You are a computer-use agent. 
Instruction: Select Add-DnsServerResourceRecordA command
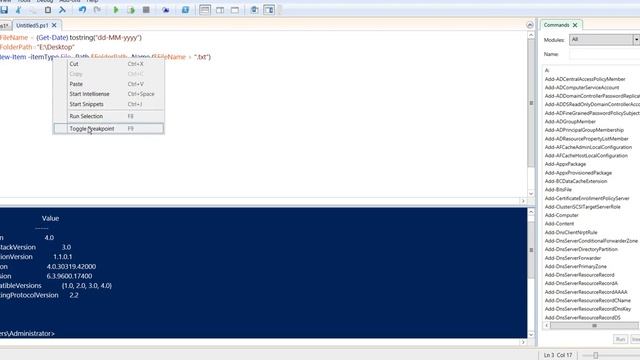(581, 283)
